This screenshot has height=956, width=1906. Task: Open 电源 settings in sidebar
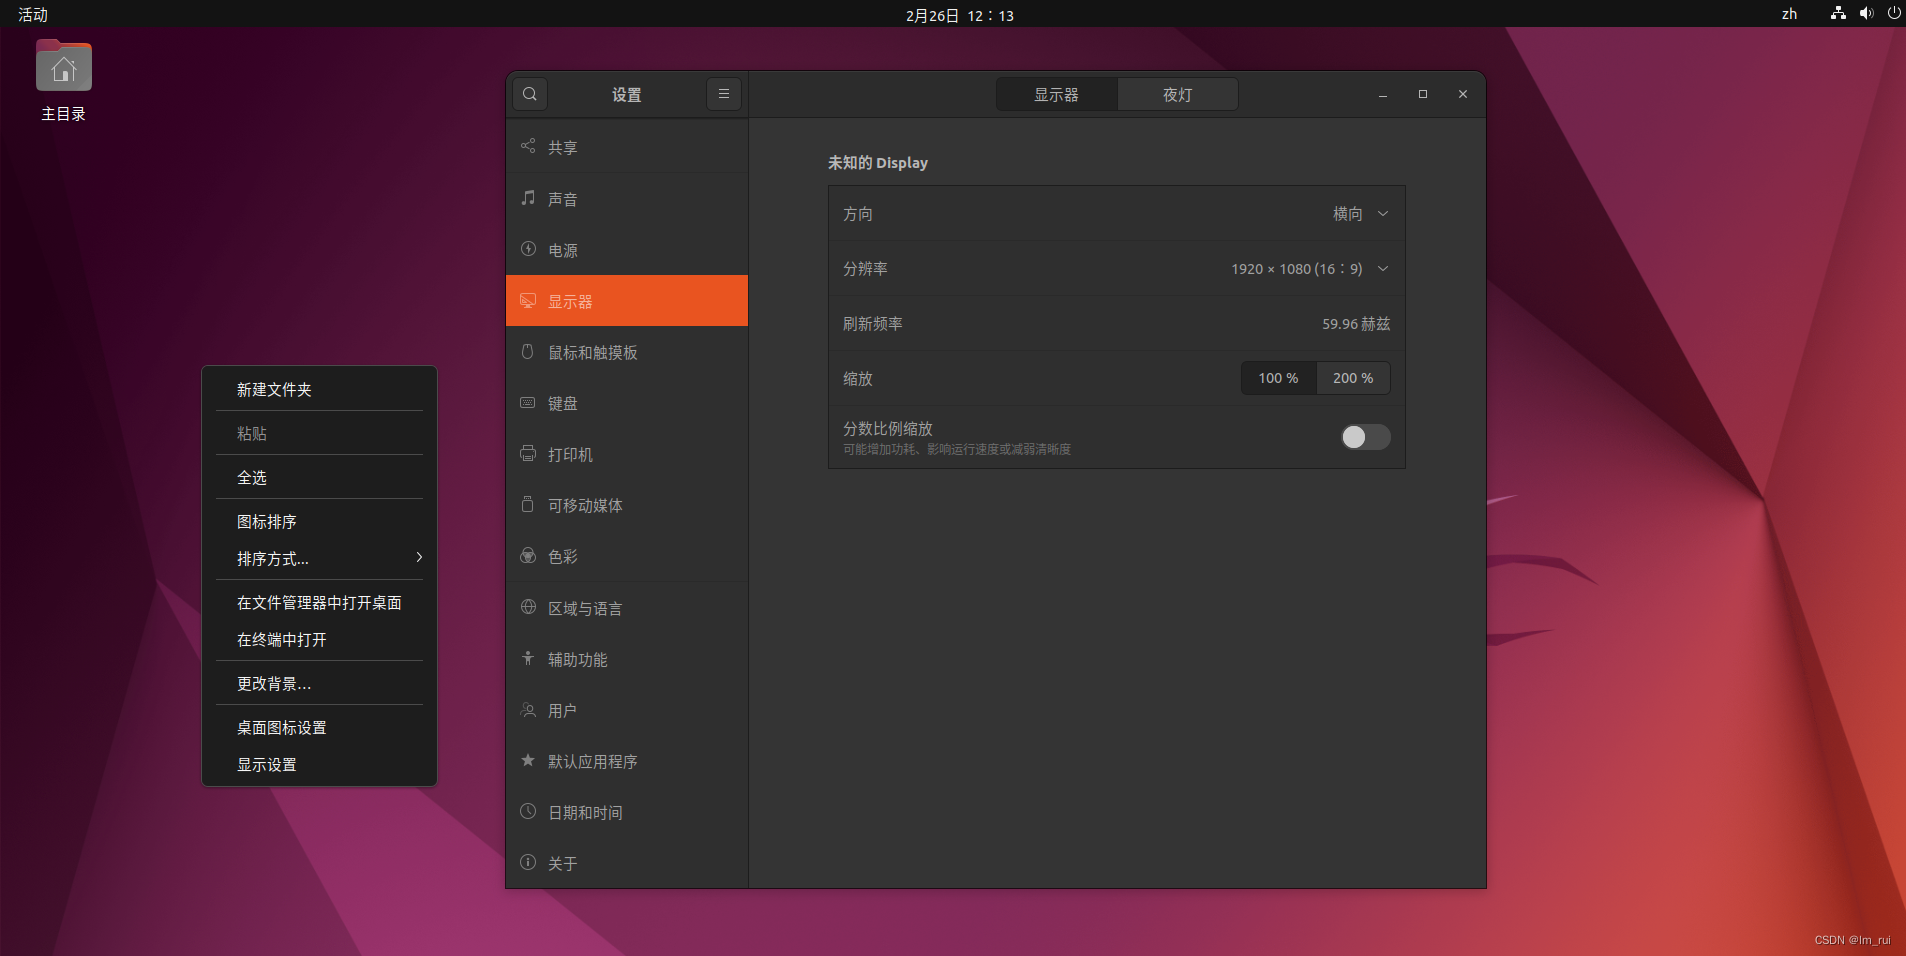627,250
